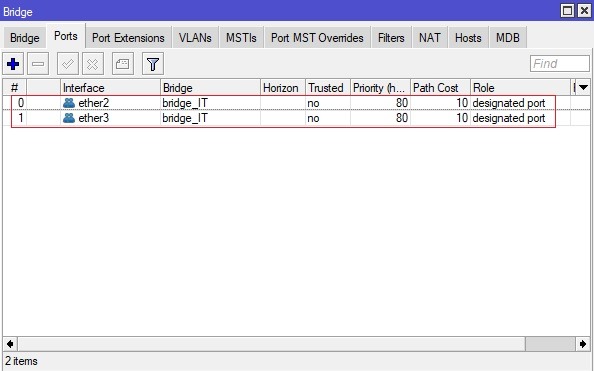Screen dimensions: 594x371
Task: Switch to the VLANs tab
Action: [x=195, y=38]
